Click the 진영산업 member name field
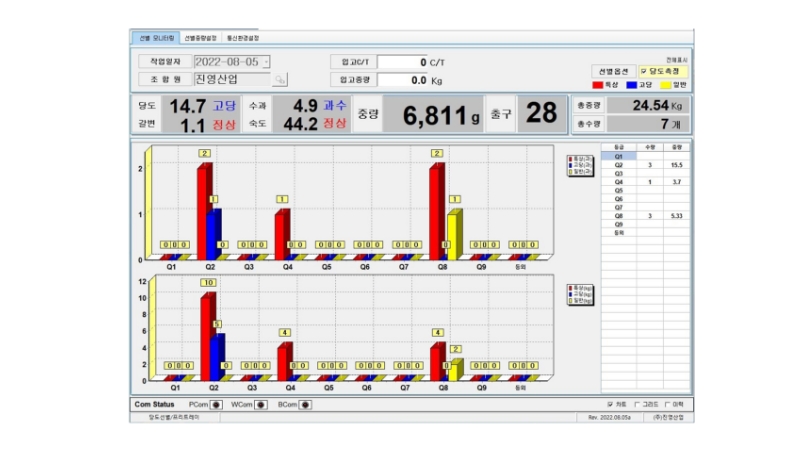800x460 pixels. pyautogui.click(x=232, y=80)
